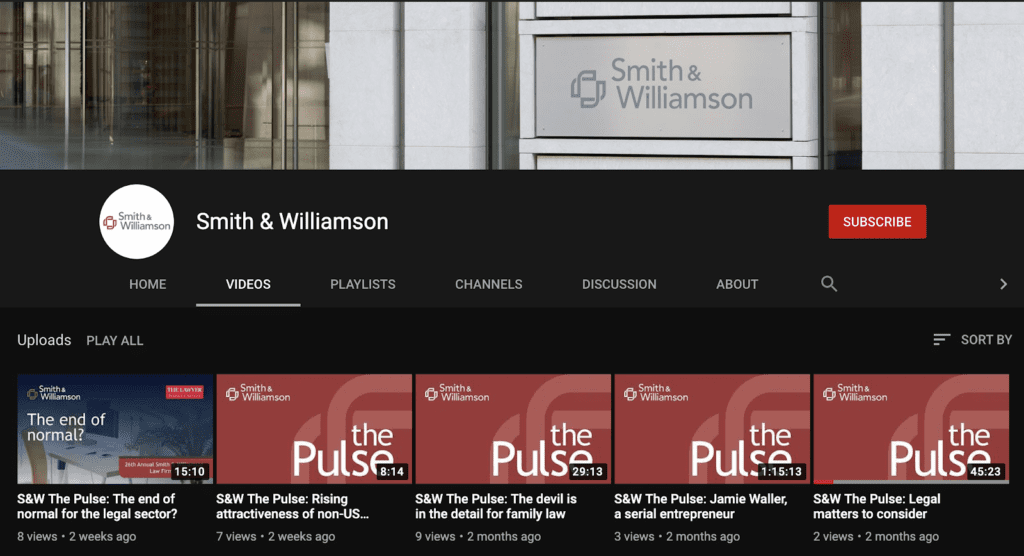Open the SORT BY dropdown
The width and height of the screenshot is (1024, 556).
(972, 339)
